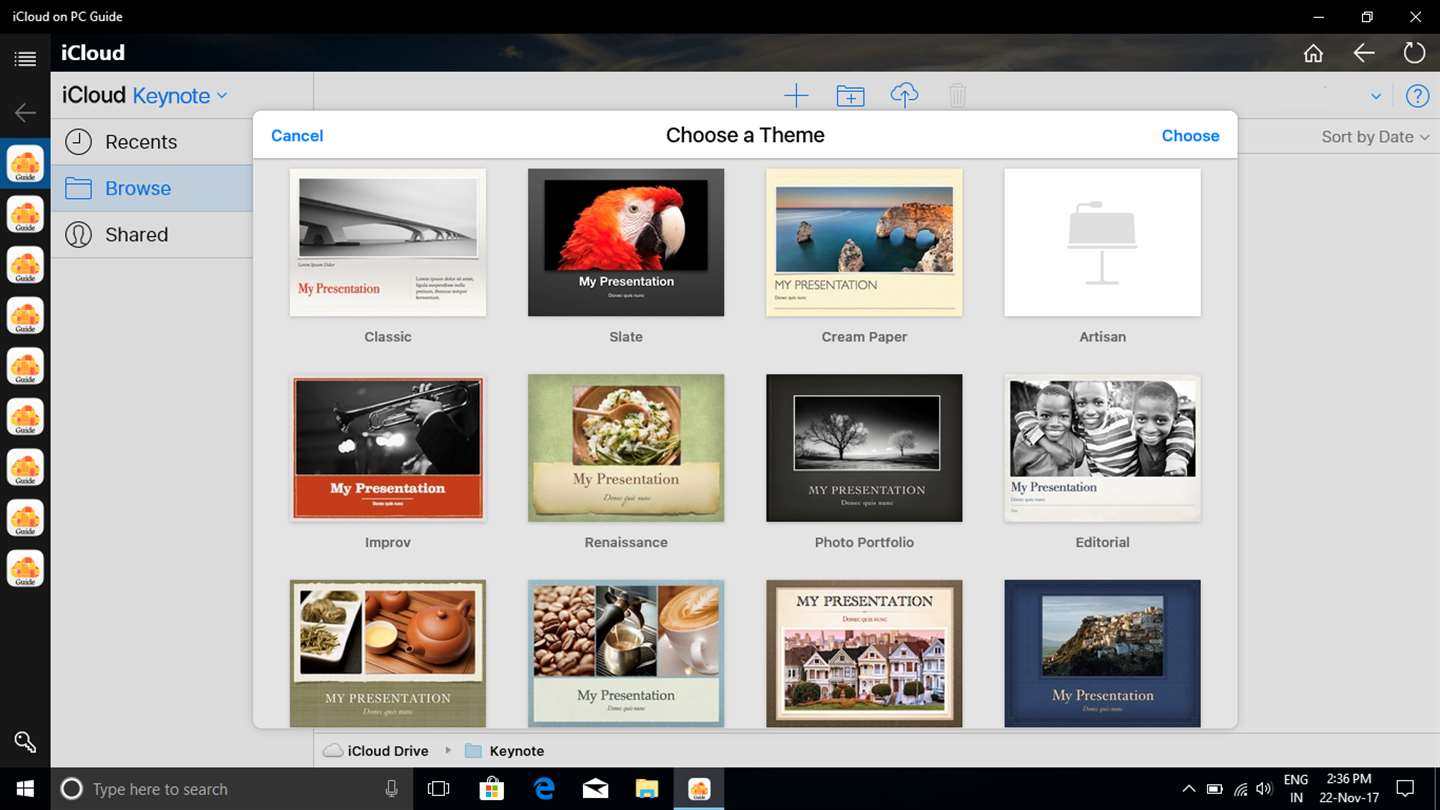Open Microsoft Edge from the taskbar
The width and height of the screenshot is (1440, 810).
[544, 789]
